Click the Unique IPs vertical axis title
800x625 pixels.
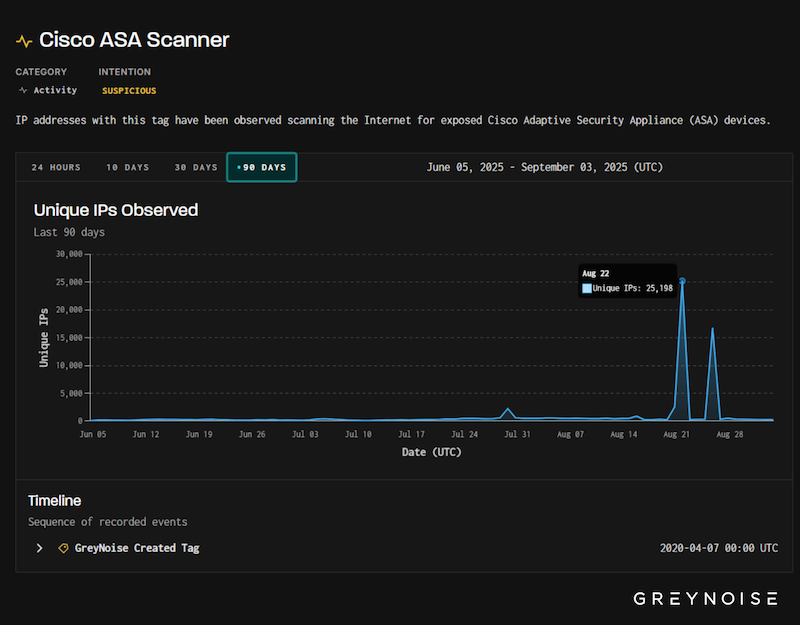click(44, 338)
